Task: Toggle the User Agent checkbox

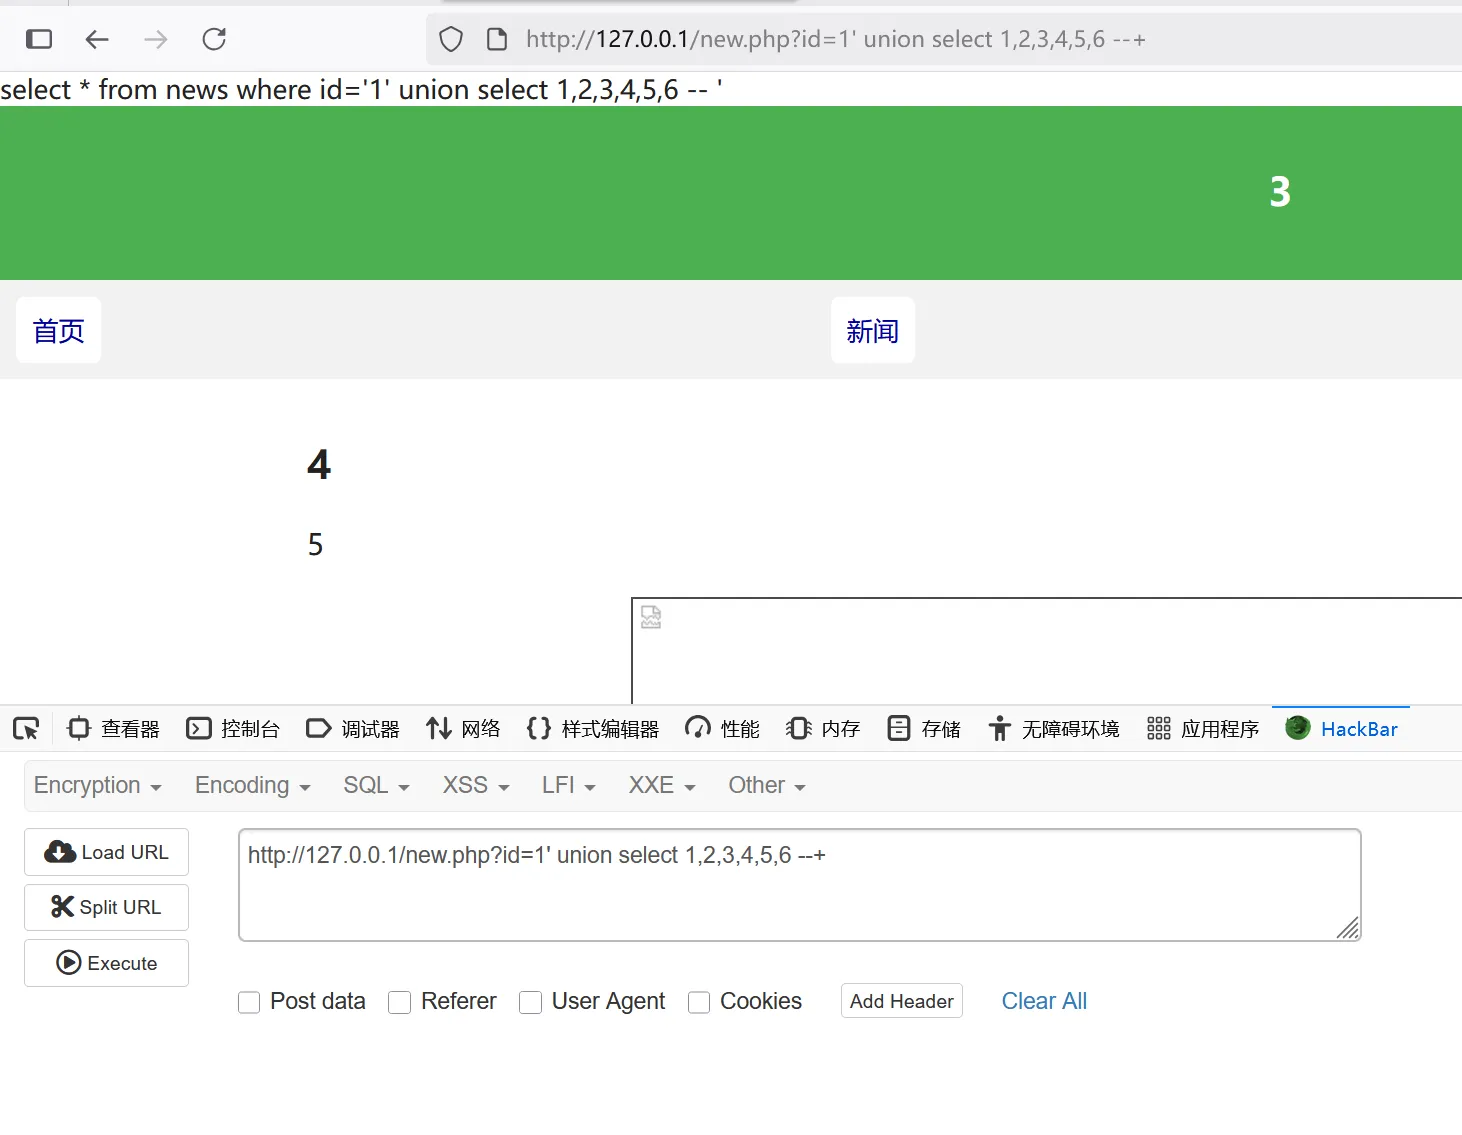Action: (x=531, y=1002)
